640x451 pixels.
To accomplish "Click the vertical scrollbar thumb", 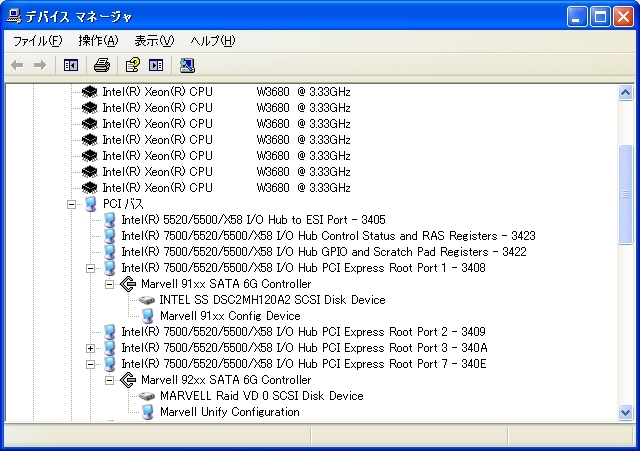I will pyautogui.click(x=625, y=194).
